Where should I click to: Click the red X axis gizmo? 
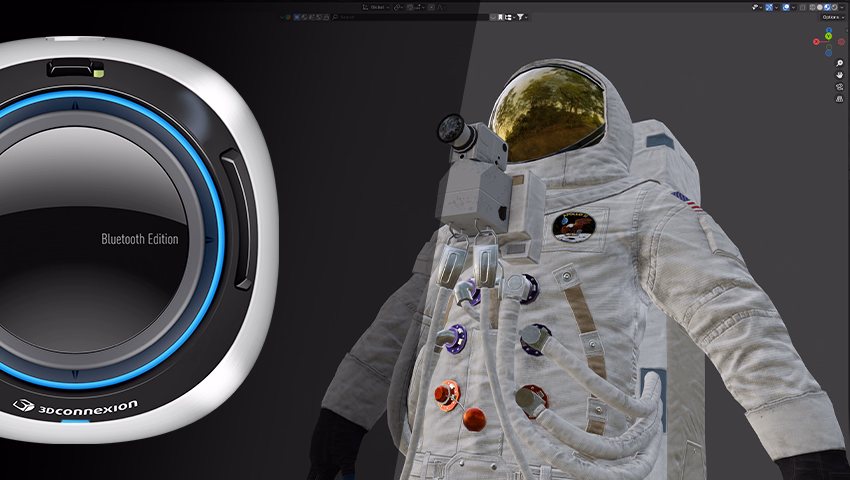click(x=816, y=41)
